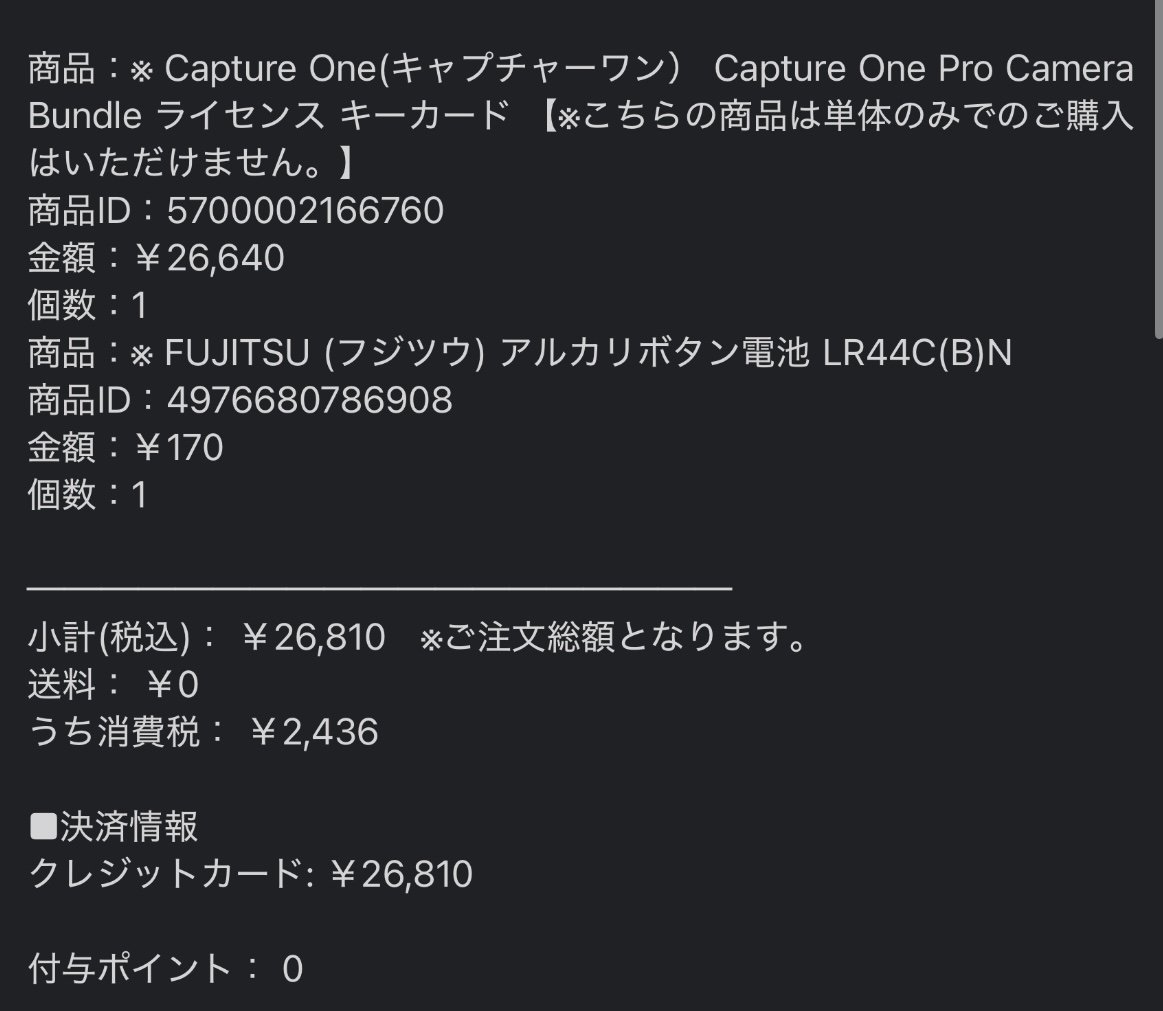Click the 小計(税込) subtotal ¥26,810 amount
Viewport: 1163px width, 1011px height.
point(314,637)
